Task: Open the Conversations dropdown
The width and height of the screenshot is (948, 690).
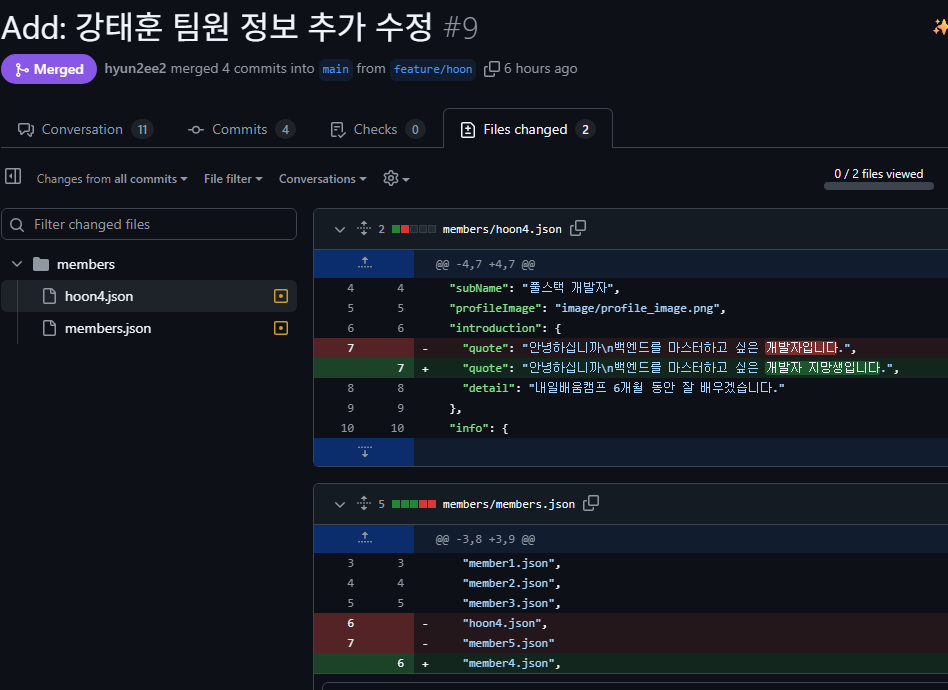Action: point(322,179)
